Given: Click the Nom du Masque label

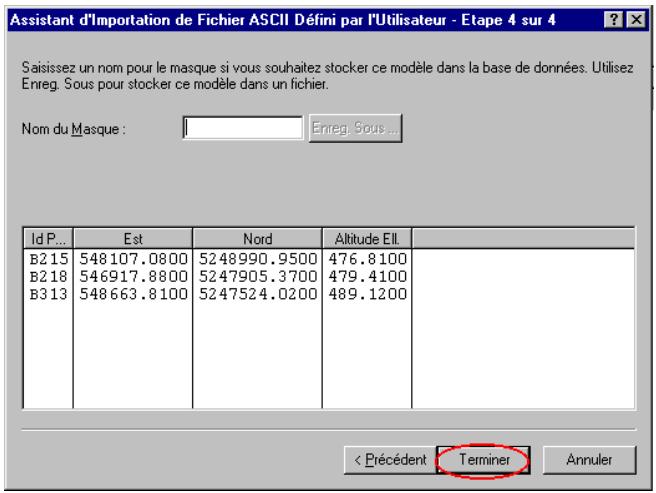Looking at the screenshot, I should coord(74,128).
